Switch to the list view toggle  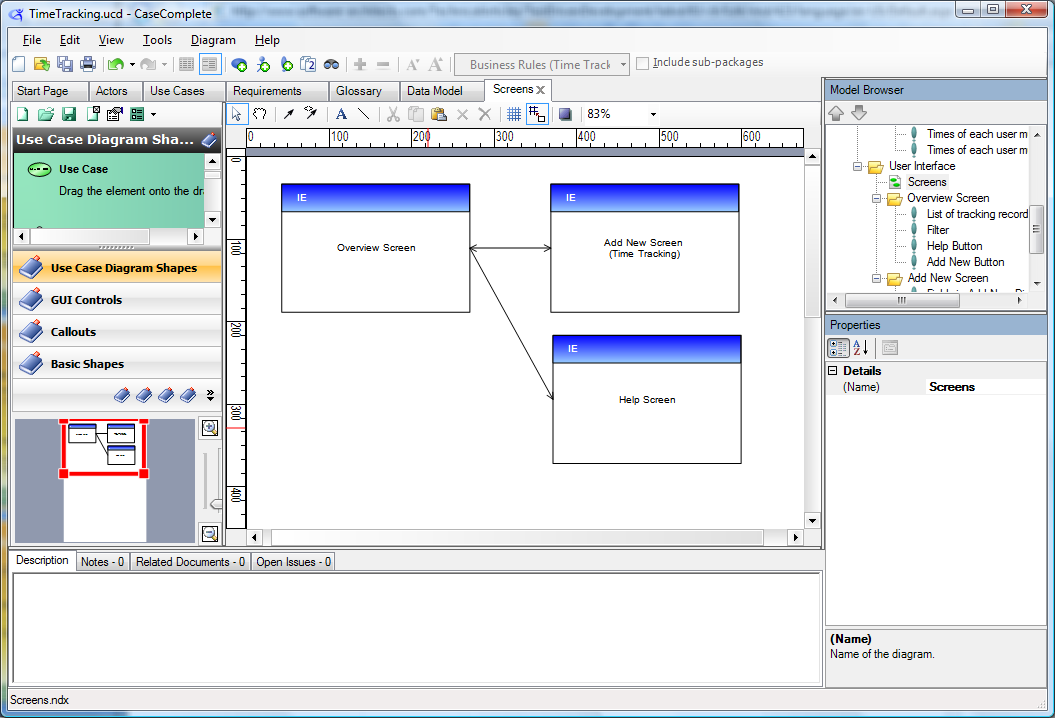click(x=186, y=65)
